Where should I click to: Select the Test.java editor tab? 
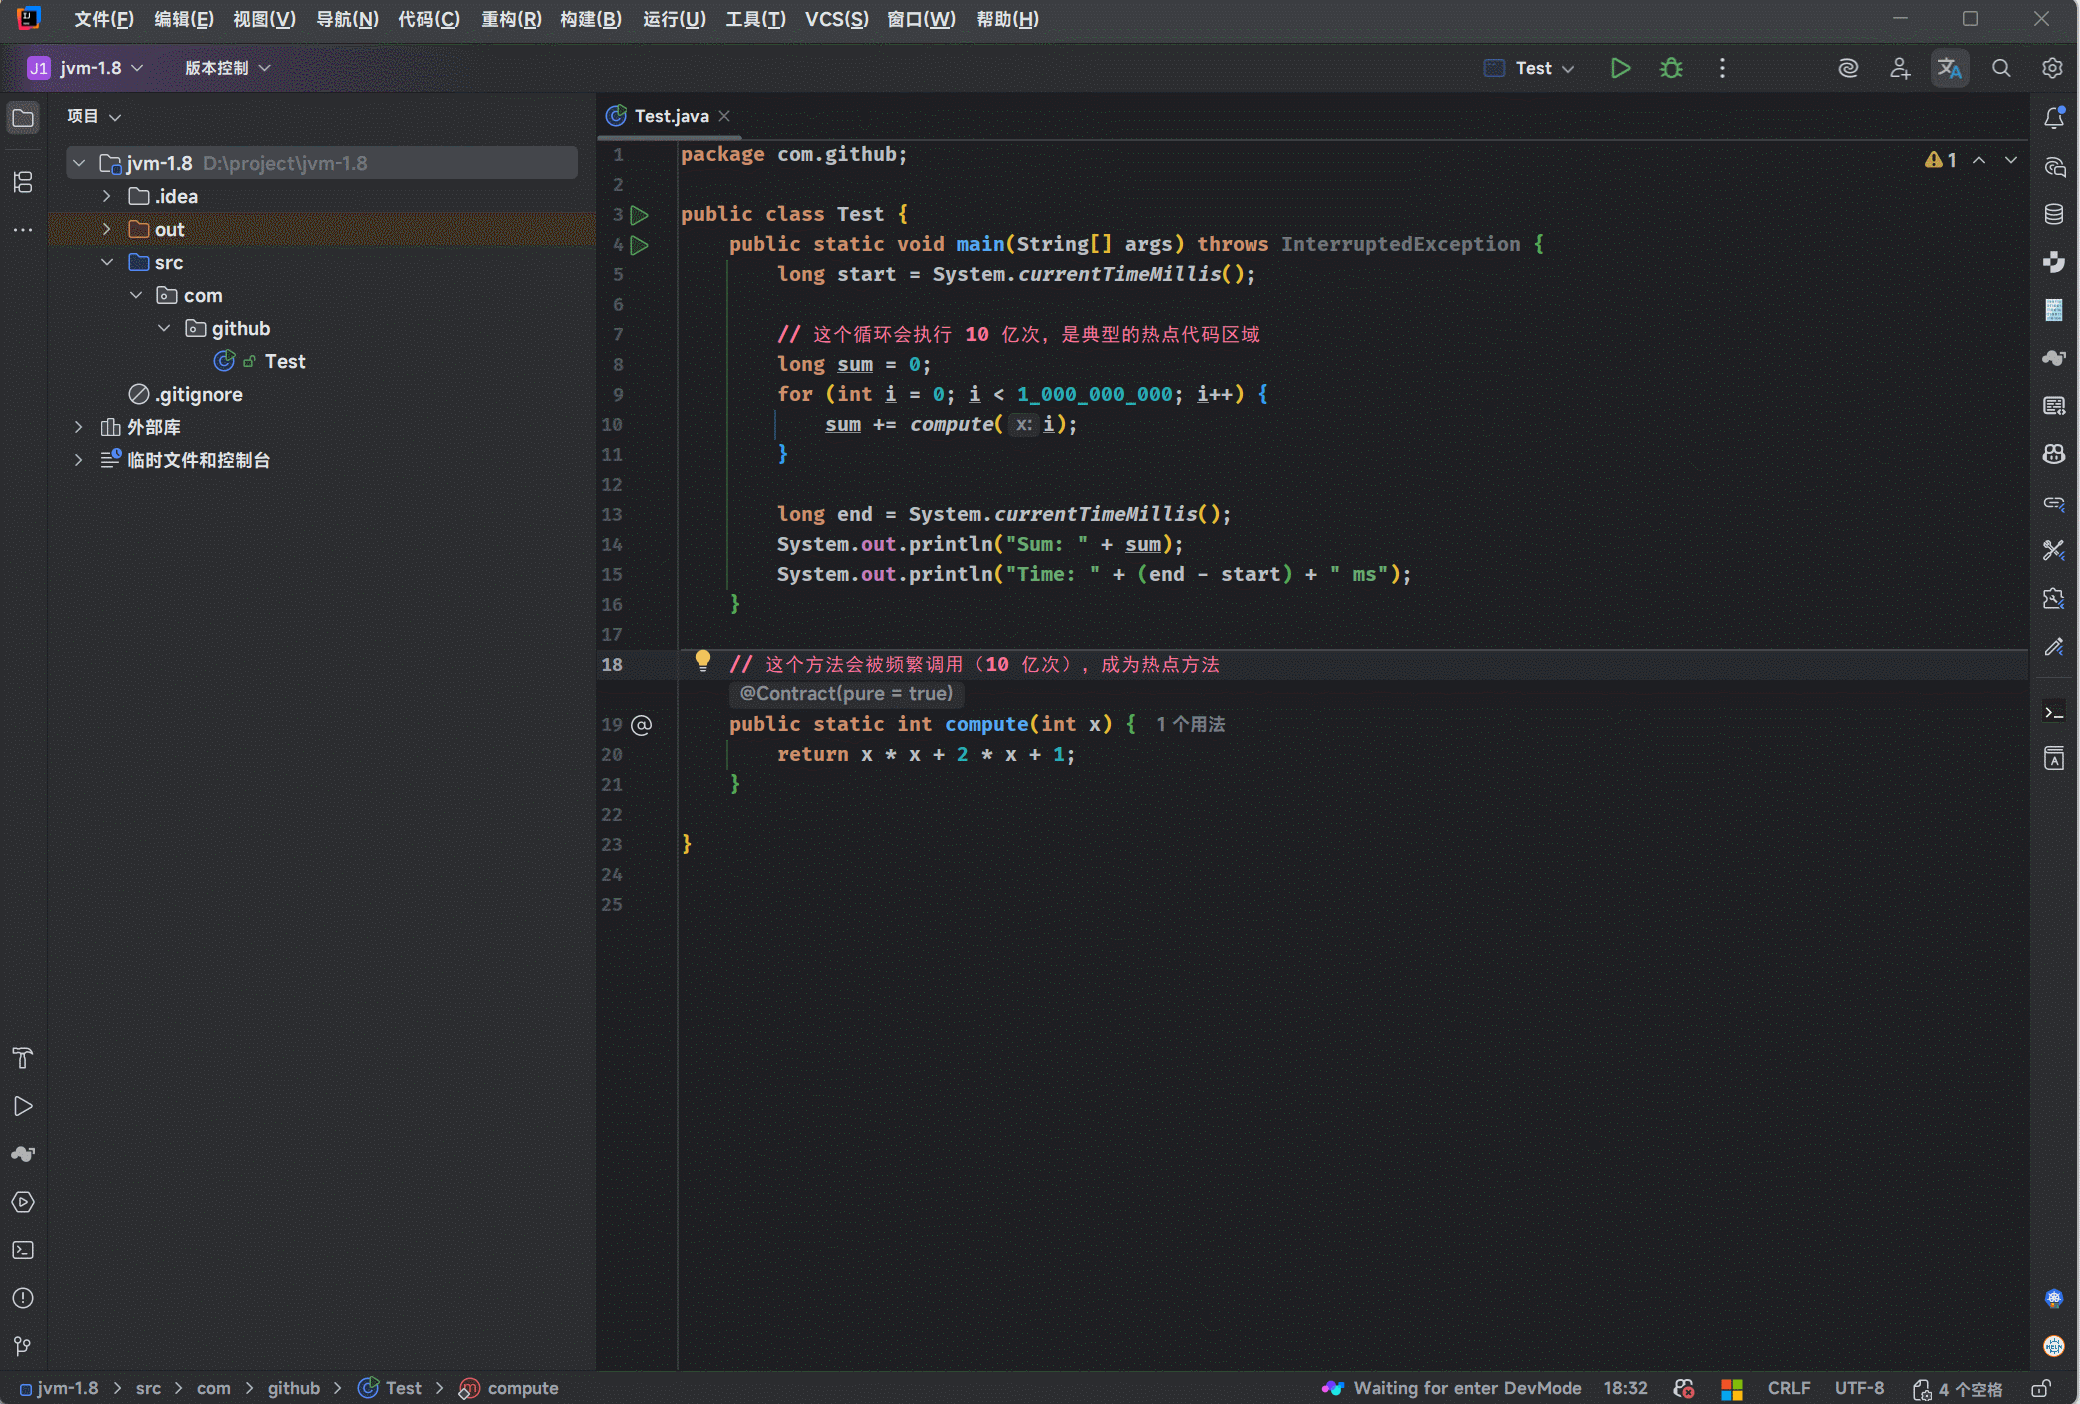click(x=670, y=116)
